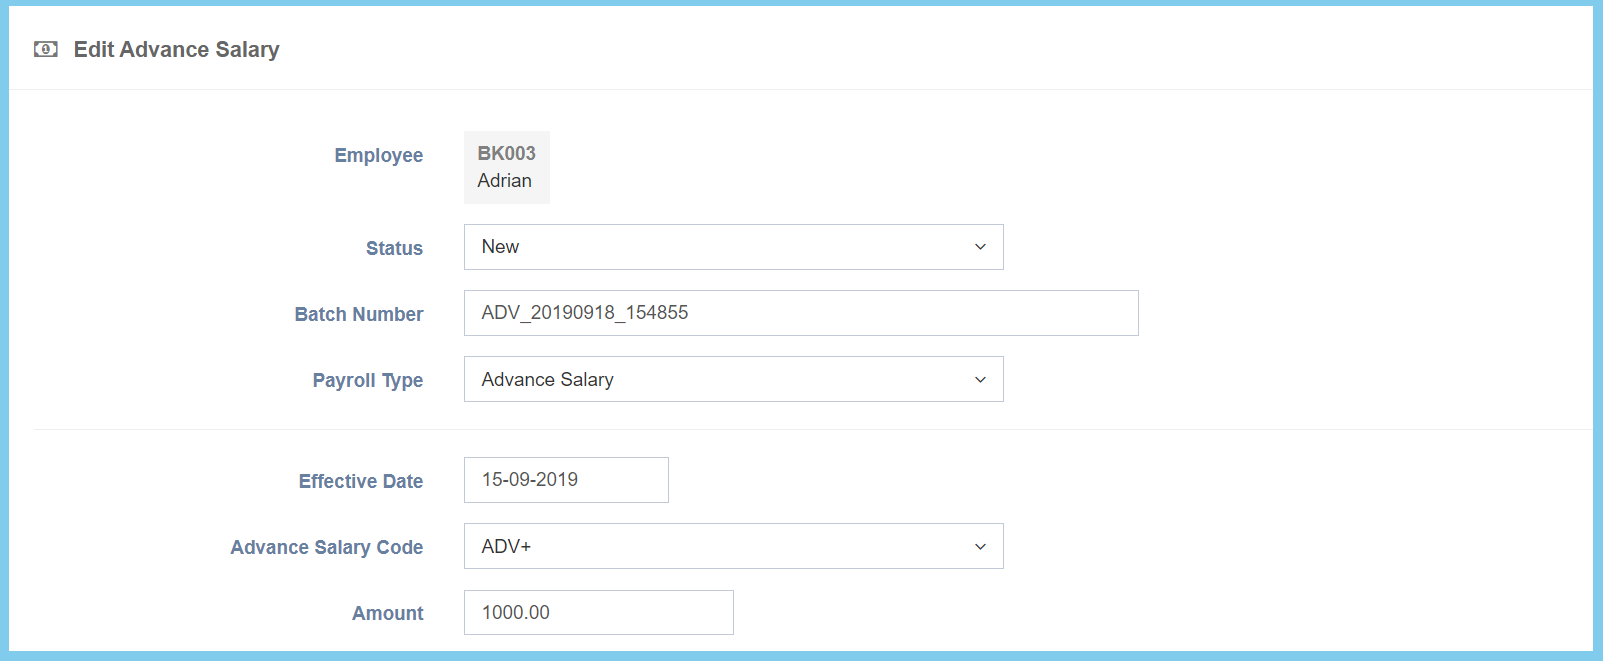This screenshot has width=1603, height=661.
Task: Click the Amount label
Action: [387, 613]
